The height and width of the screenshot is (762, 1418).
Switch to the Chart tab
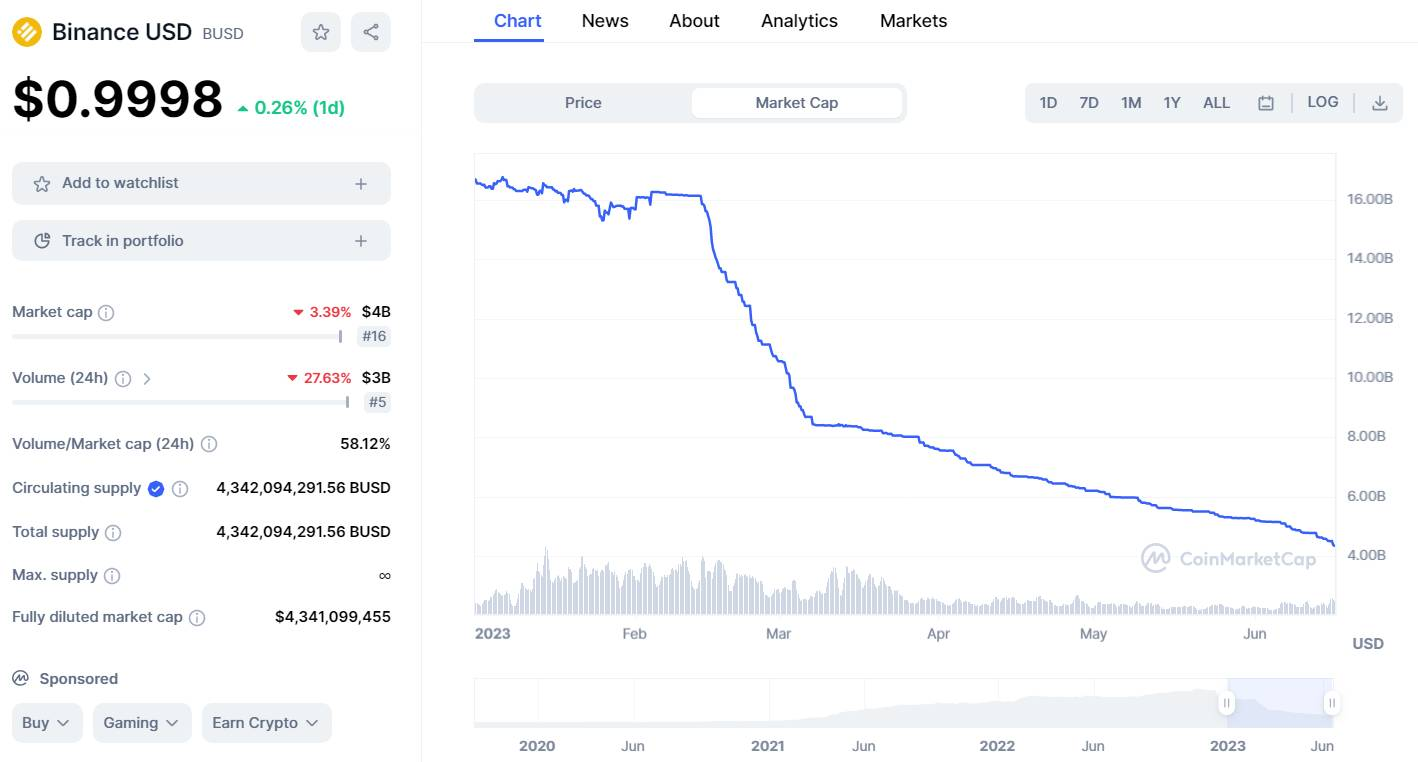[518, 21]
